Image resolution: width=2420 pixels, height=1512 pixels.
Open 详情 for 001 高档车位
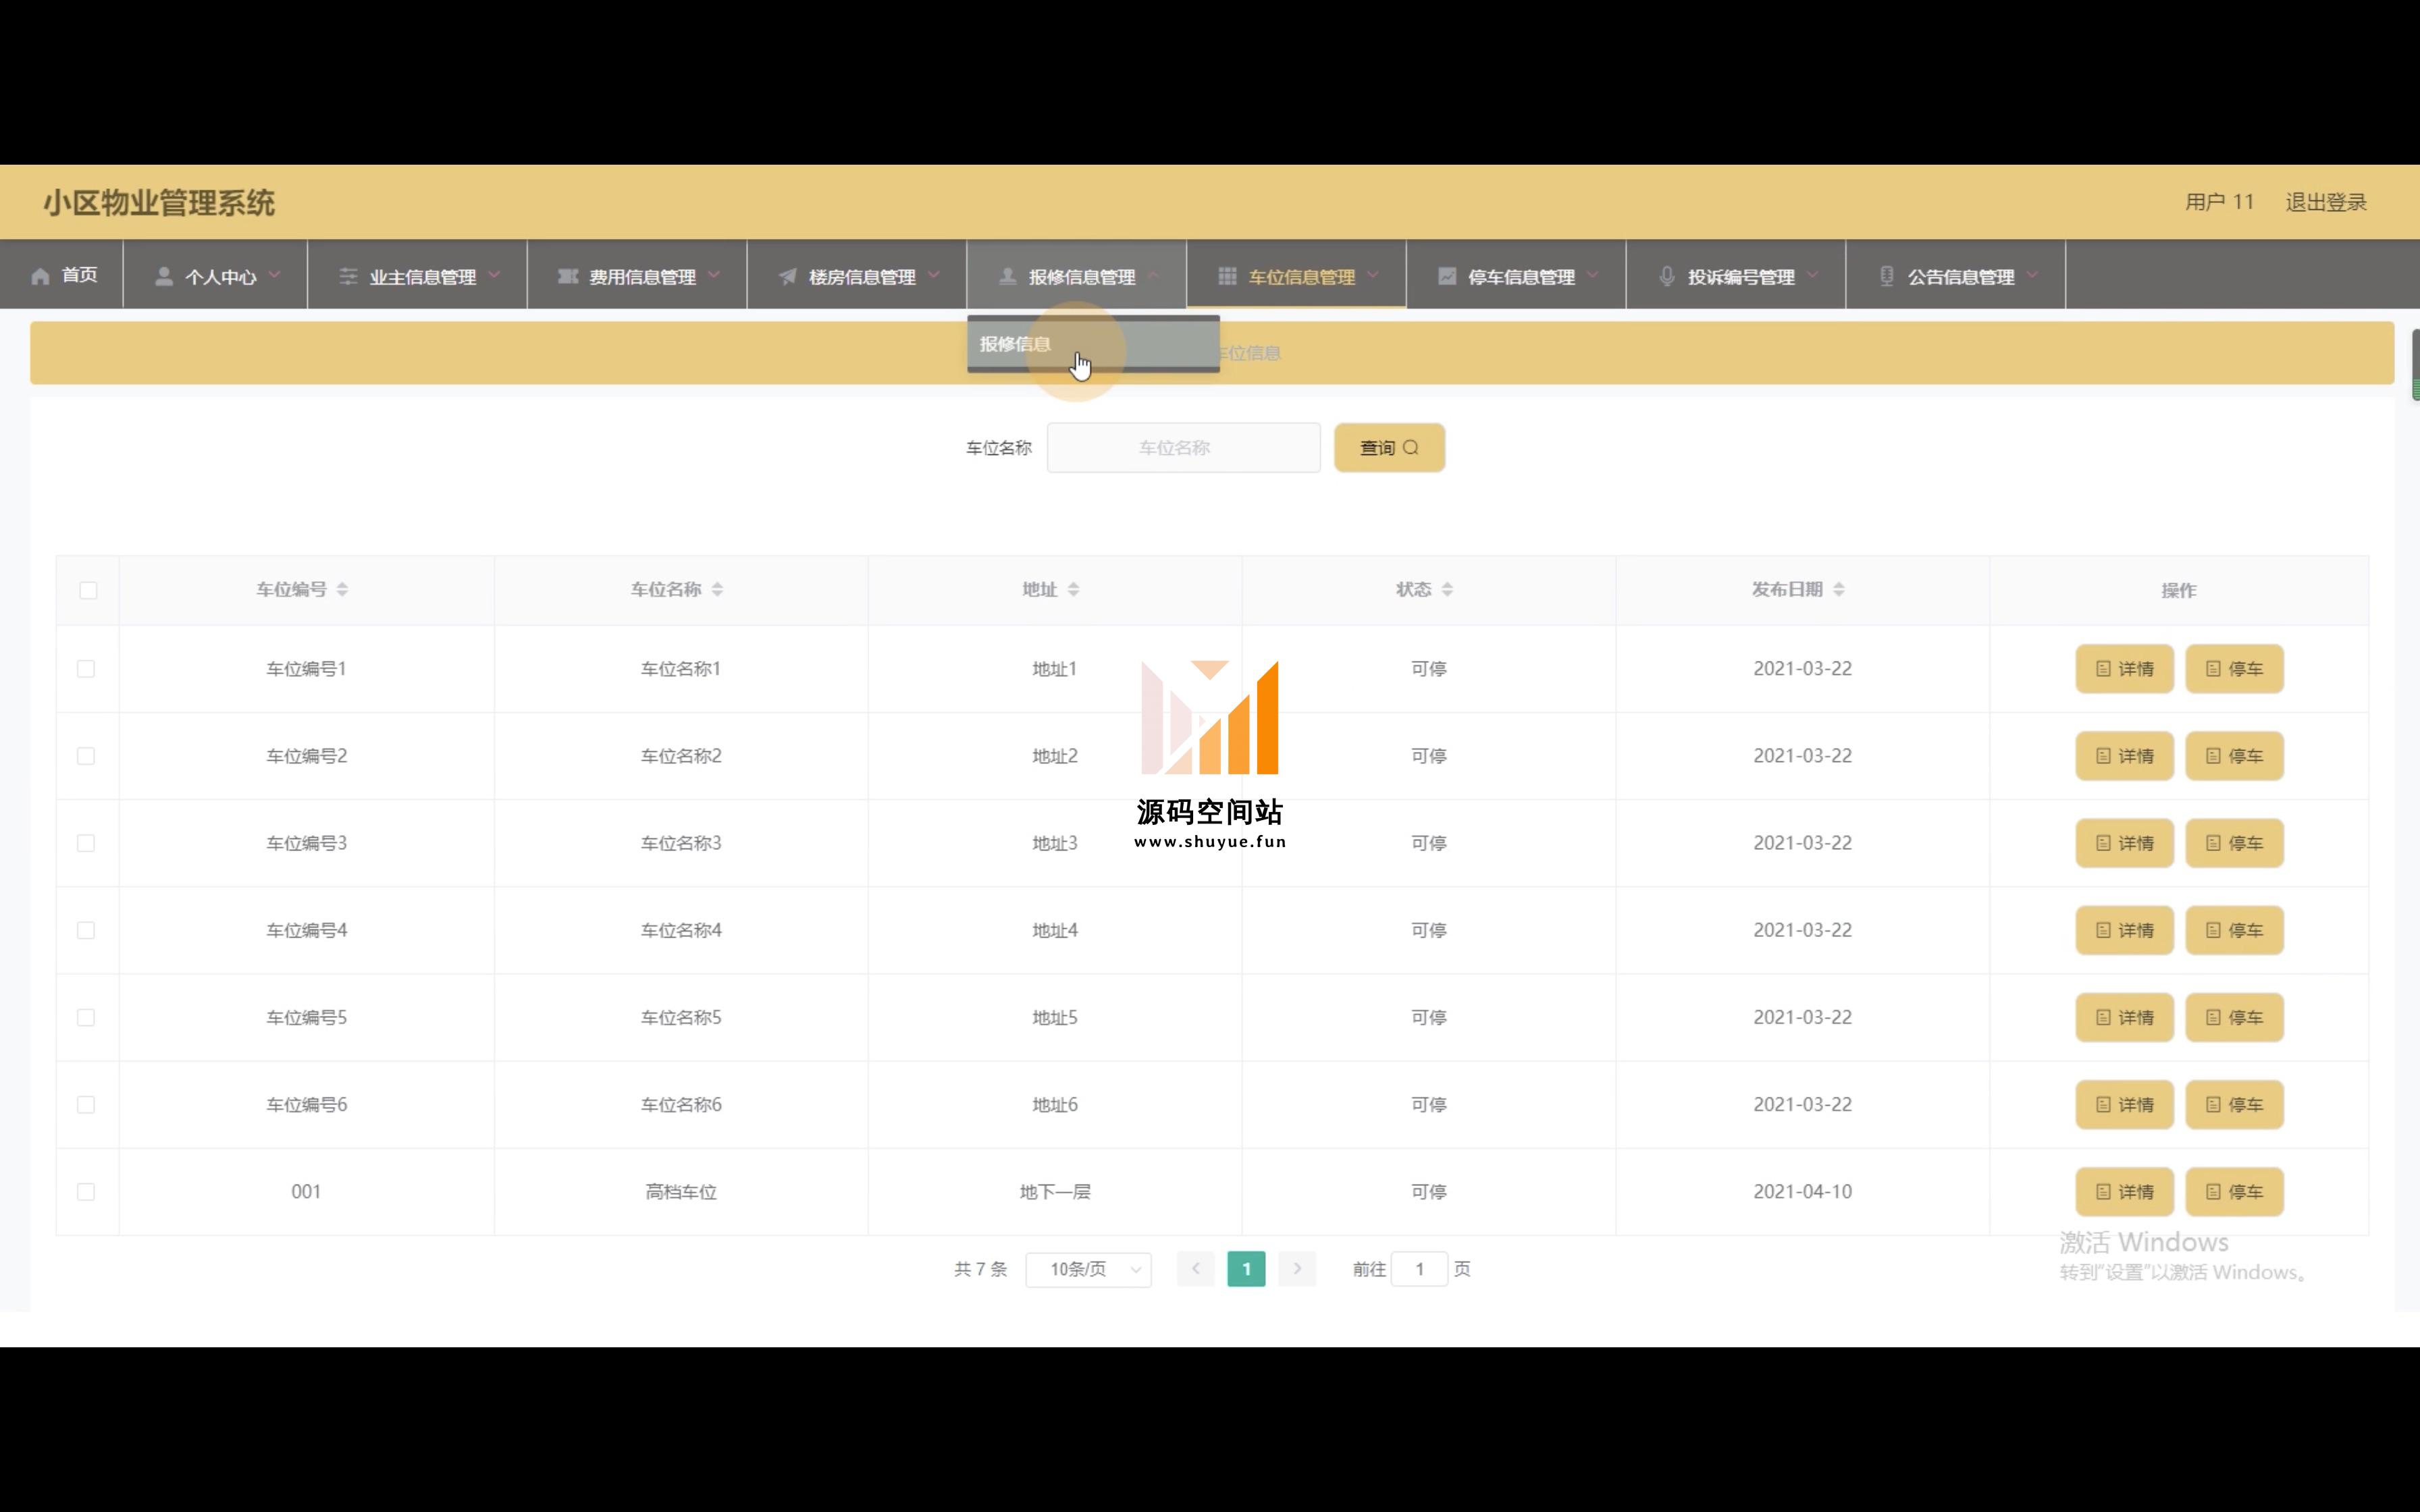click(2124, 1192)
